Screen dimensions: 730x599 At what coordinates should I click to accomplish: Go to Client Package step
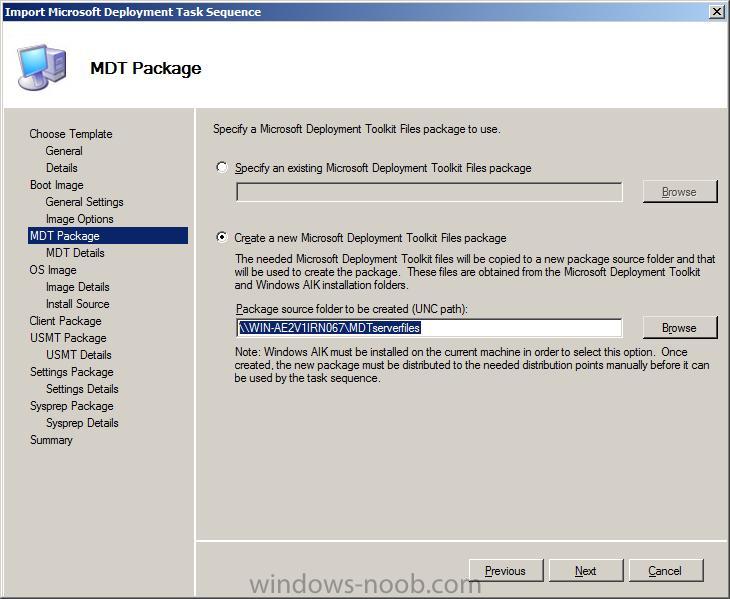point(65,321)
